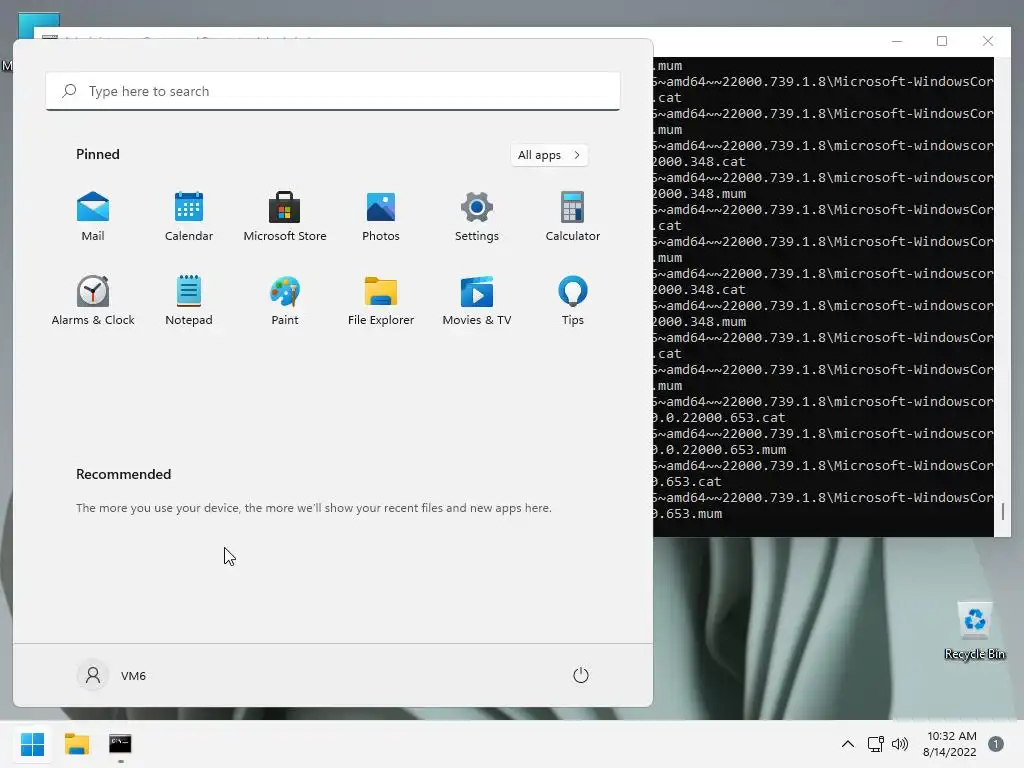Open the volume control in tray

[x=900, y=744]
